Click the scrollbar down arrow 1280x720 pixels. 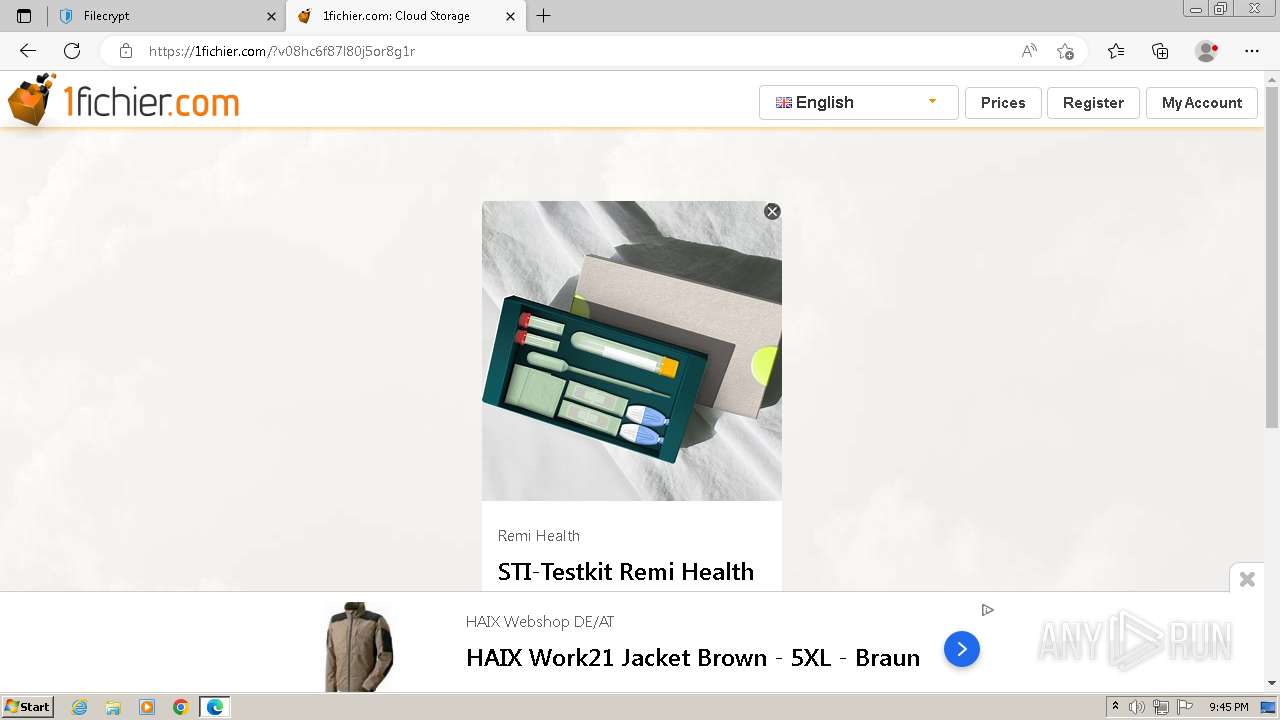click(x=1272, y=683)
